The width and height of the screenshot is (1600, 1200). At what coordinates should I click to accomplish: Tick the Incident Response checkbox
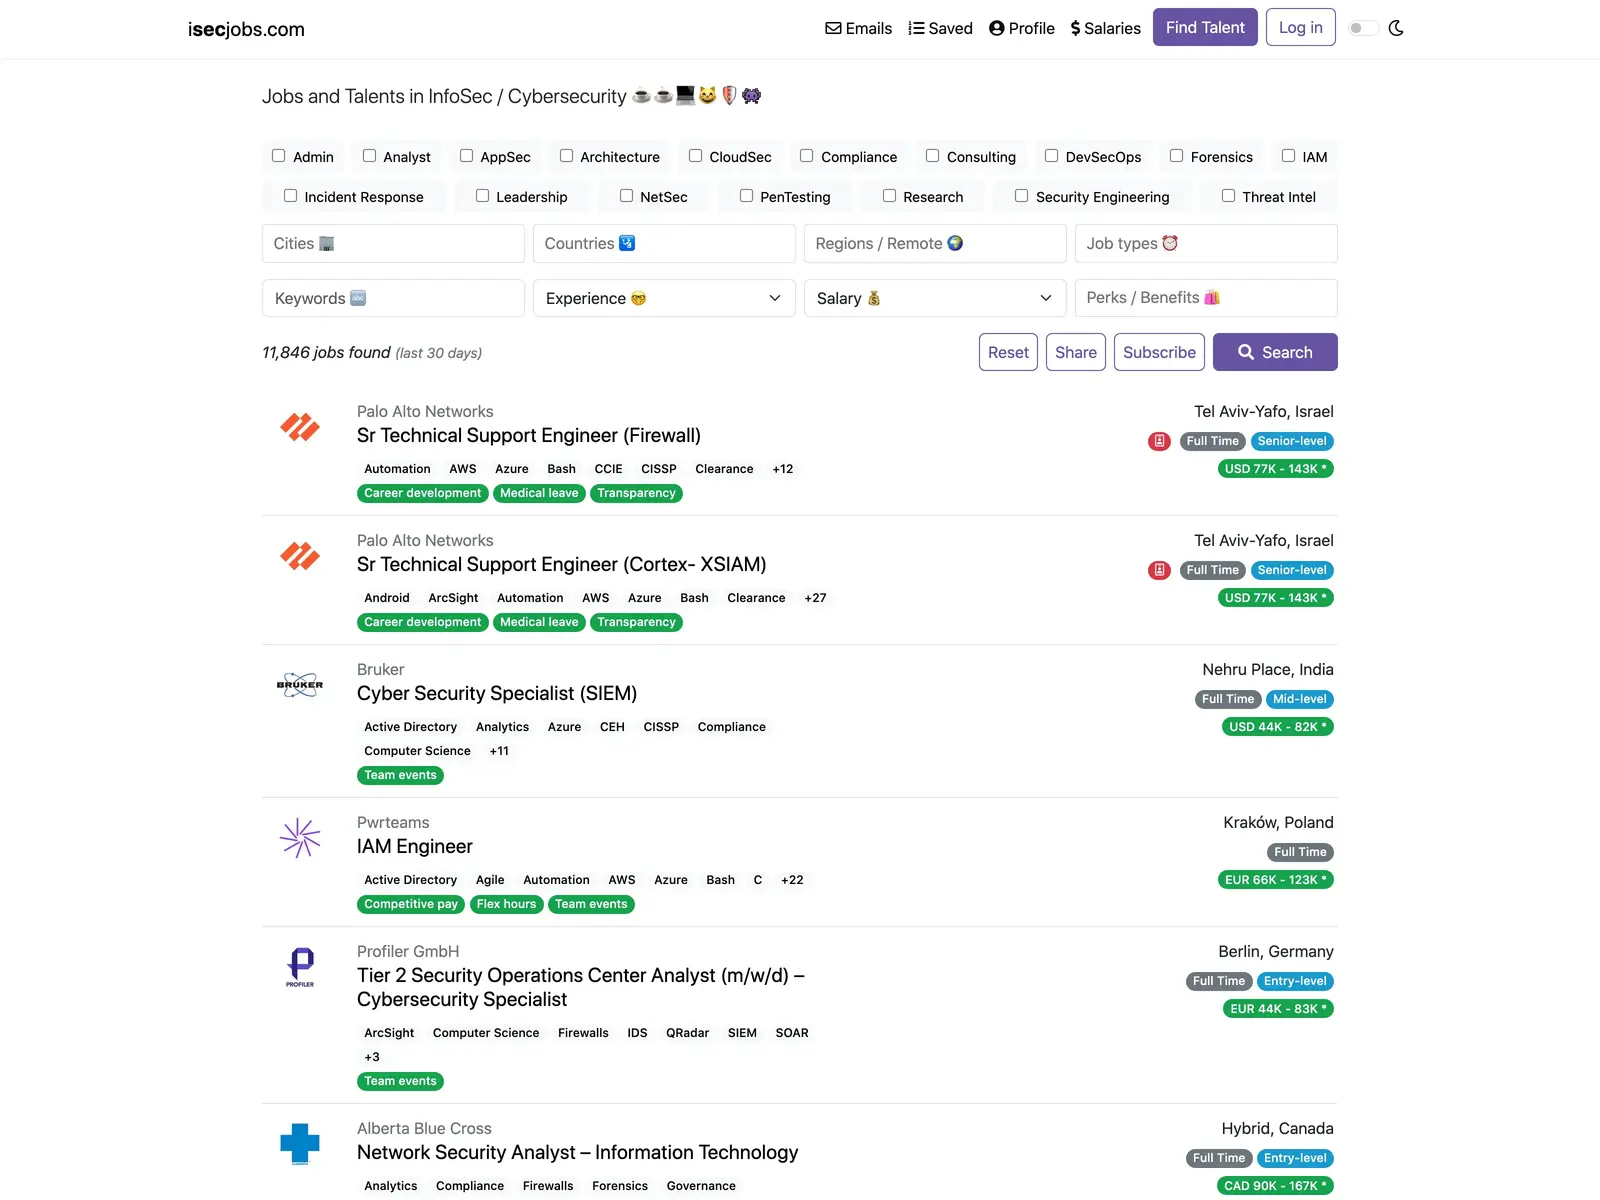coord(290,196)
